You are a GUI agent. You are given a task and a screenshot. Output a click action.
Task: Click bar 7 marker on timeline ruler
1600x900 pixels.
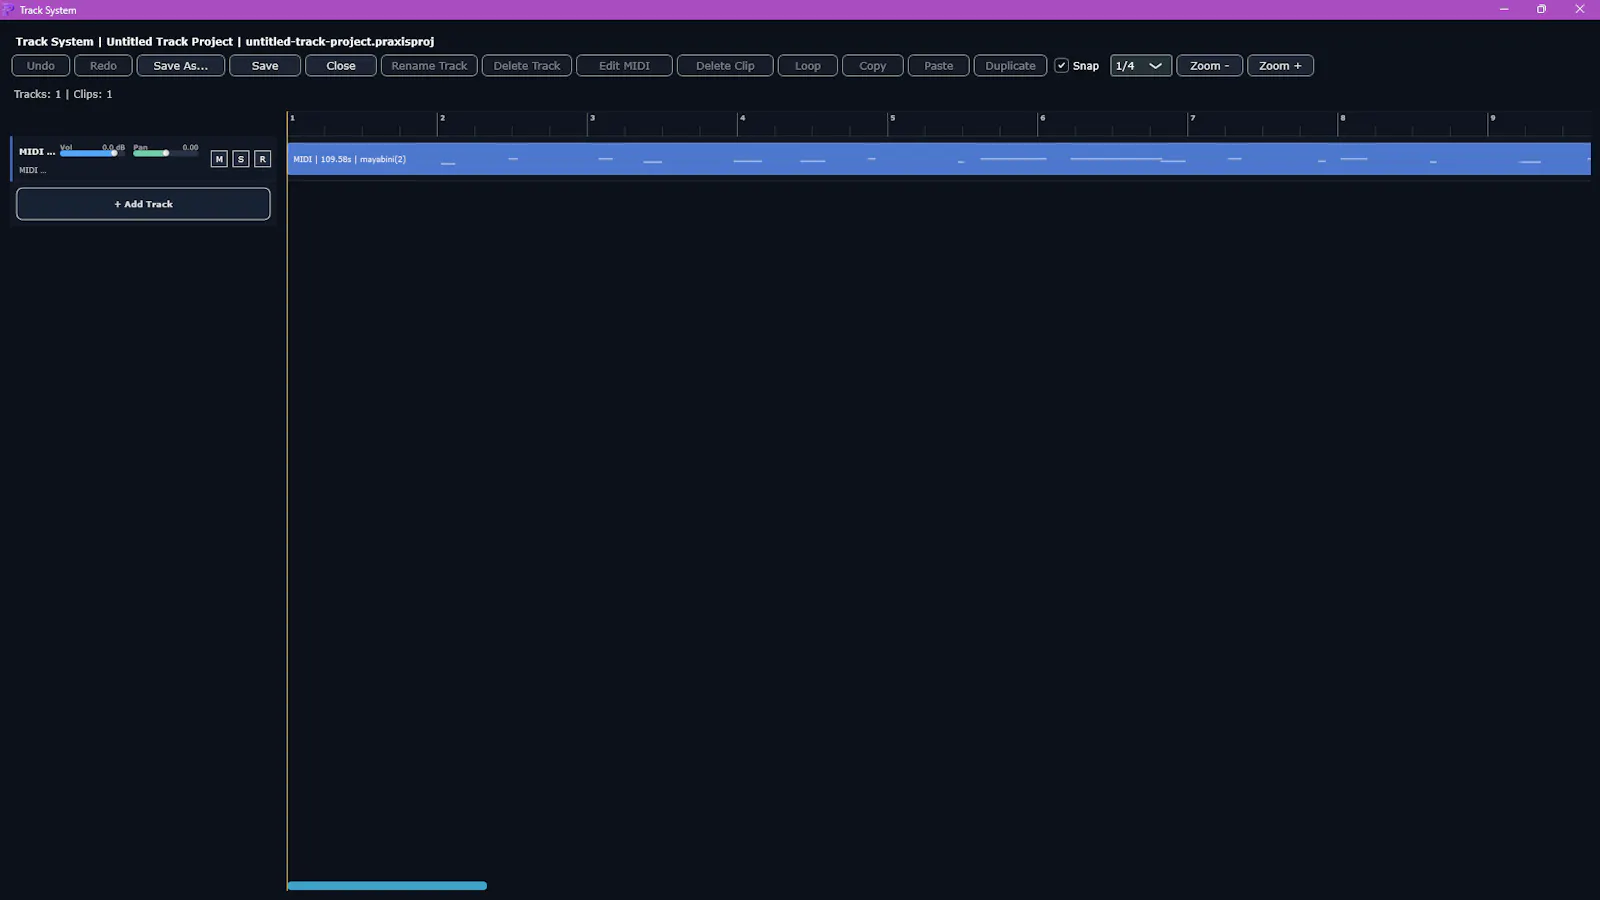(1192, 118)
